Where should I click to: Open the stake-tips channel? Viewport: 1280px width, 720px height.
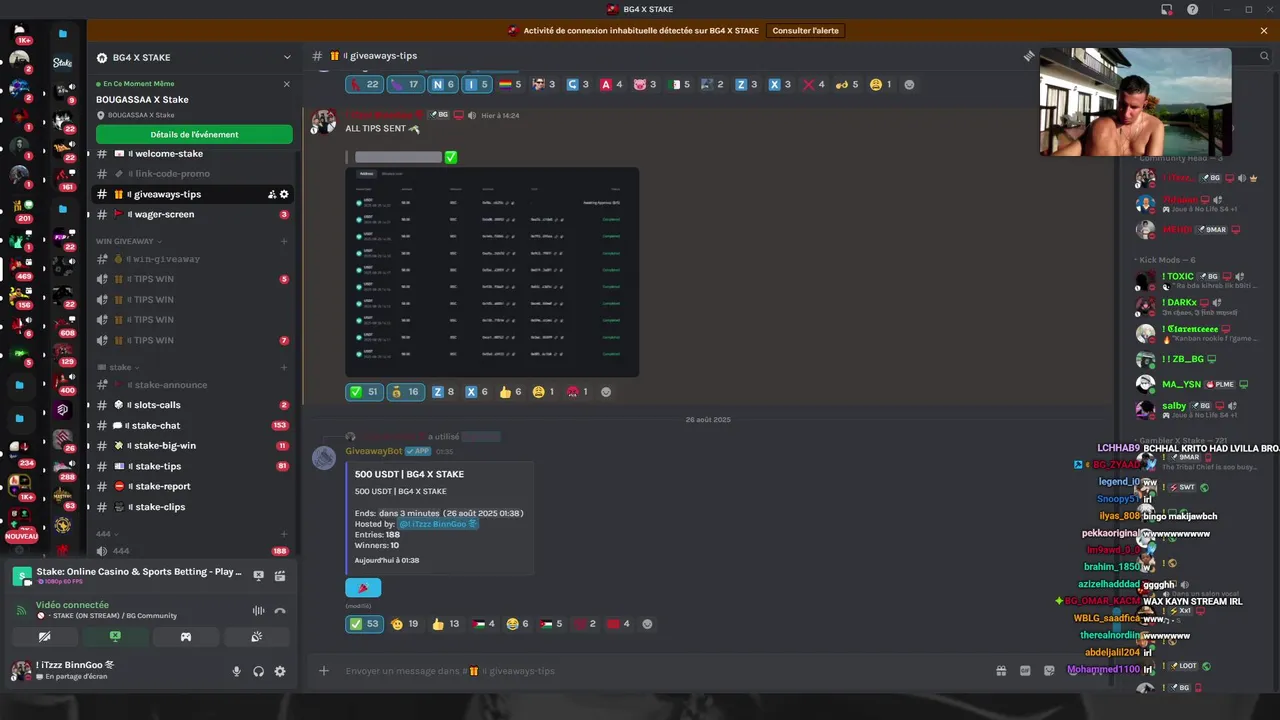pyautogui.click(x=194, y=466)
